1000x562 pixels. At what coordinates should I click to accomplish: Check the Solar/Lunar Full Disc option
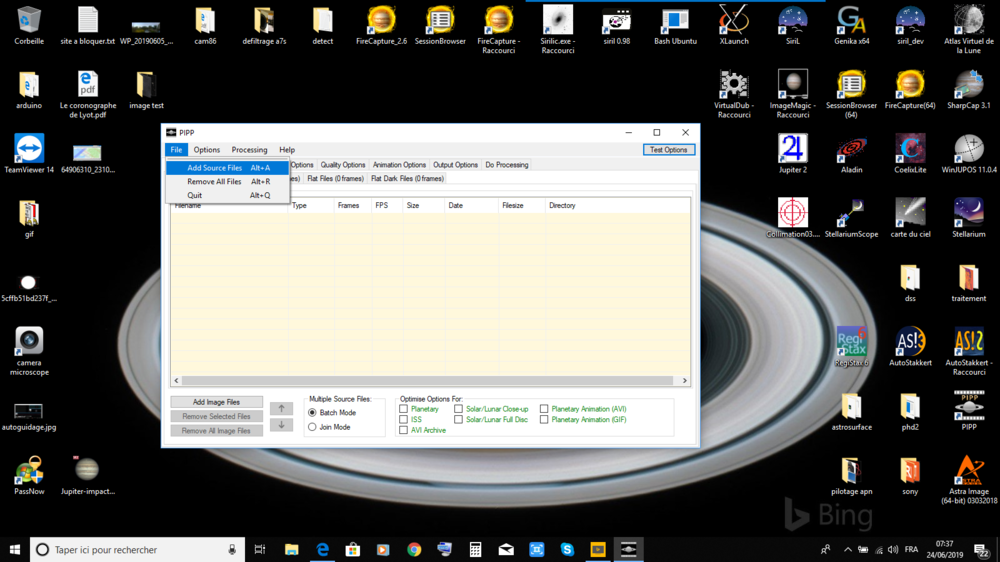coord(459,420)
